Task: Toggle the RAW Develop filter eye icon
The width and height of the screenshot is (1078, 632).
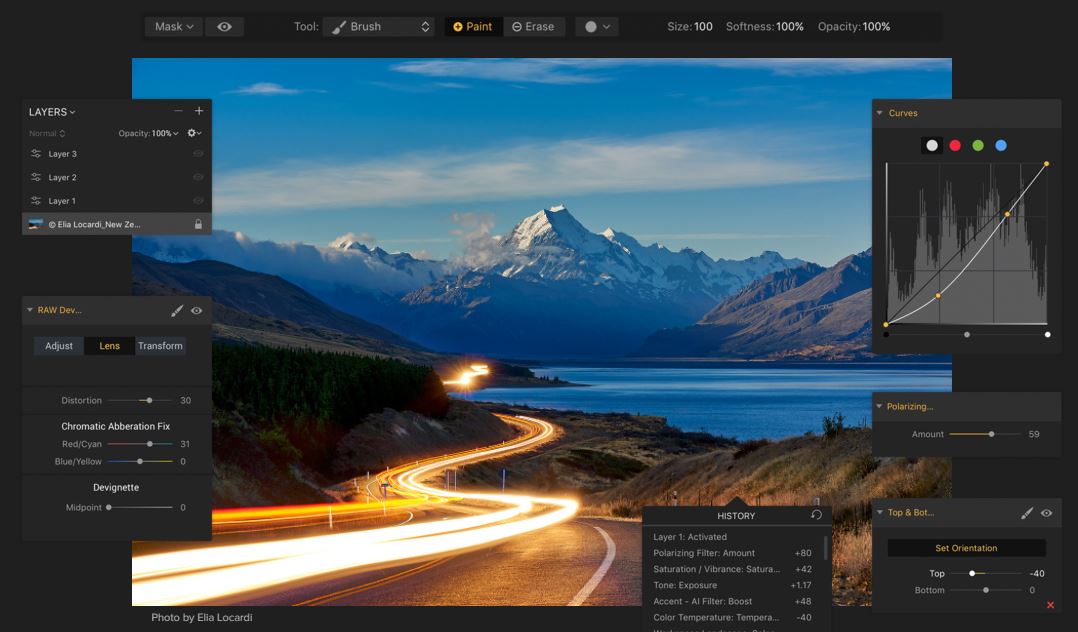Action: coord(196,311)
